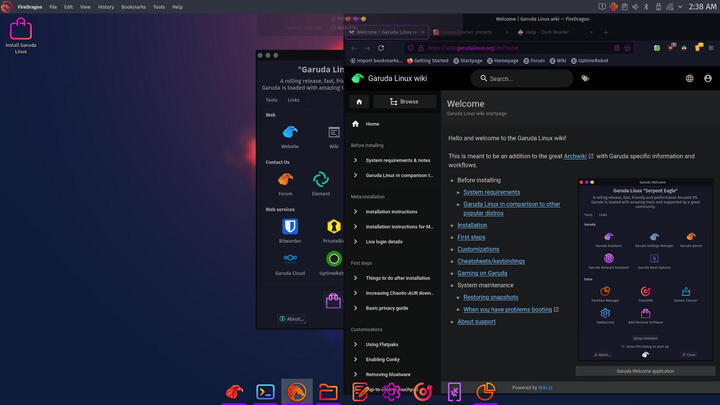Viewport: 720px width, 405px height.
Task: Open Install Garuda Linux desktop icon
Action: [x=21, y=35]
